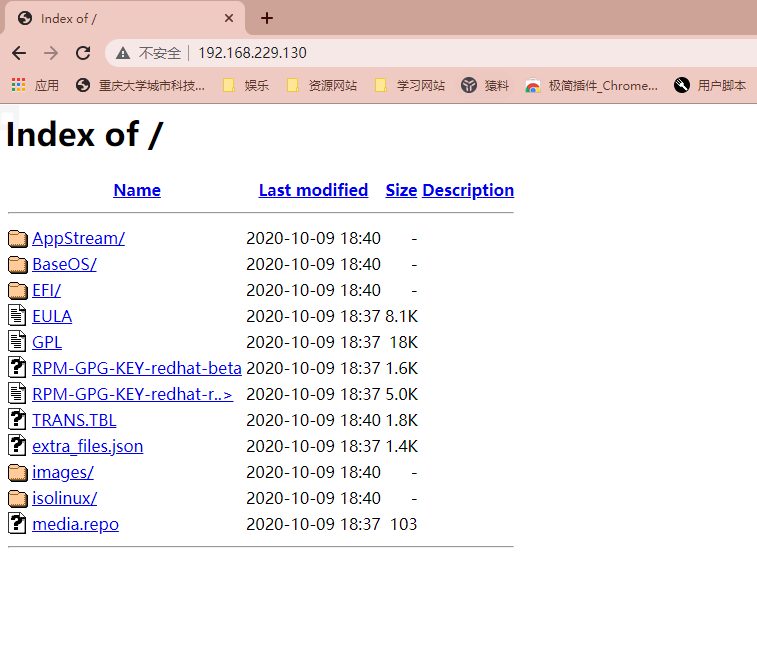
Task: Click the 5.0K size value
Action: (x=401, y=394)
